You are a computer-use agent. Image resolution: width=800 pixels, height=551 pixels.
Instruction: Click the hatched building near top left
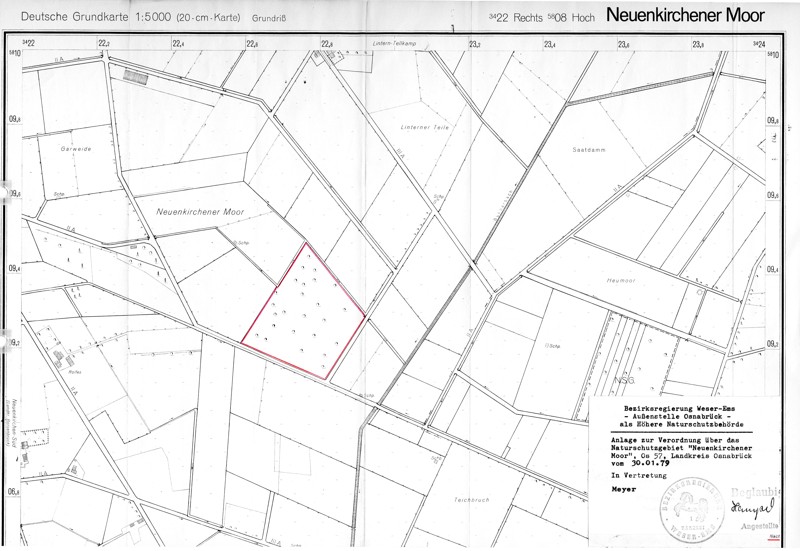tap(135, 75)
